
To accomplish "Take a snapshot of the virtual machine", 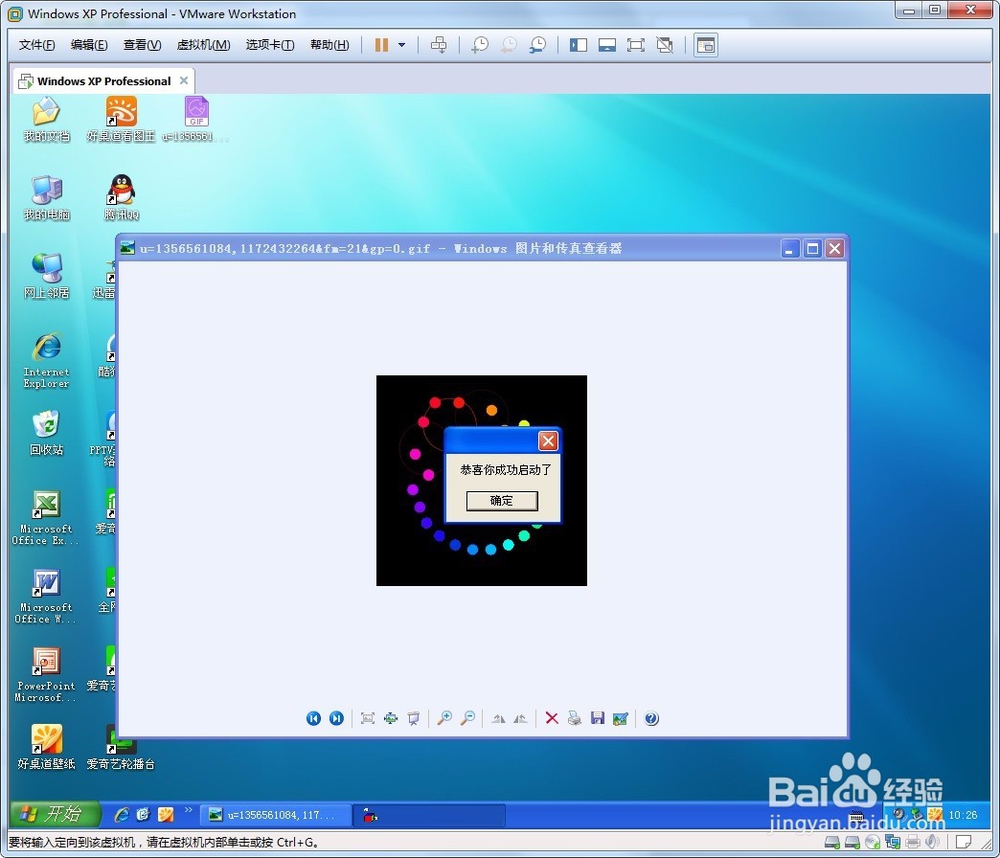I will coord(480,45).
